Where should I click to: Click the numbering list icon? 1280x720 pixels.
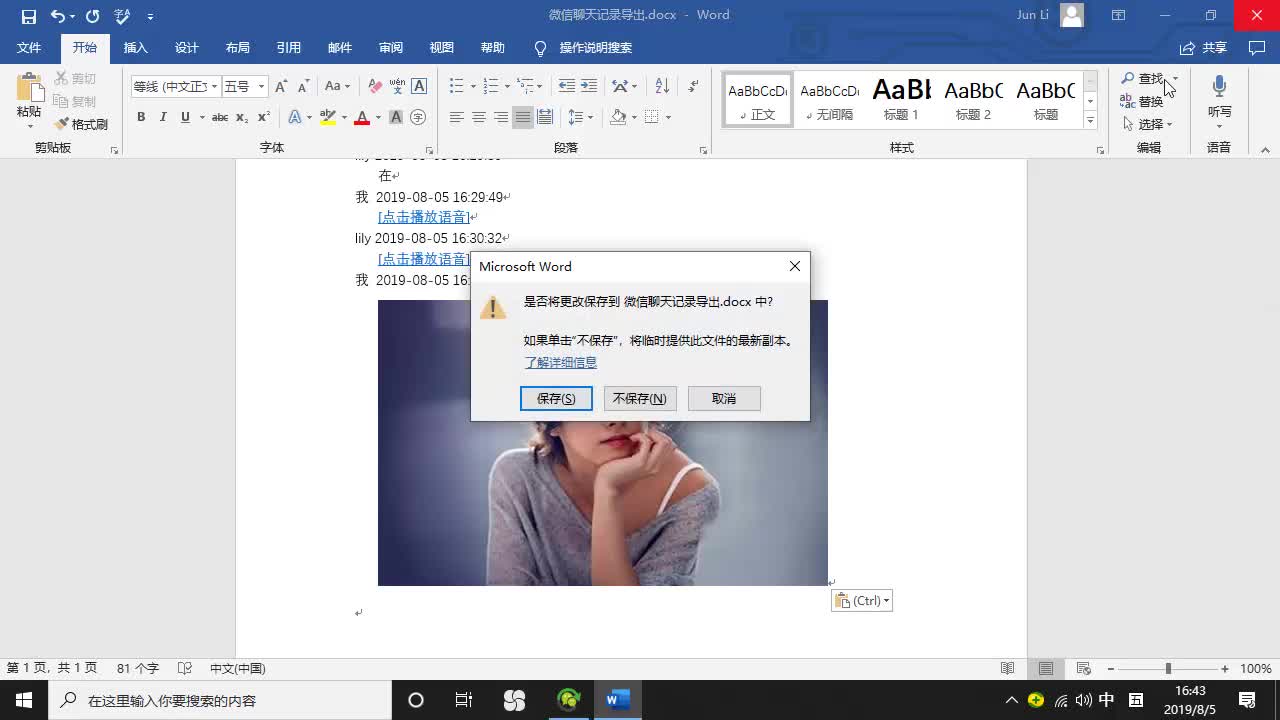(x=490, y=86)
